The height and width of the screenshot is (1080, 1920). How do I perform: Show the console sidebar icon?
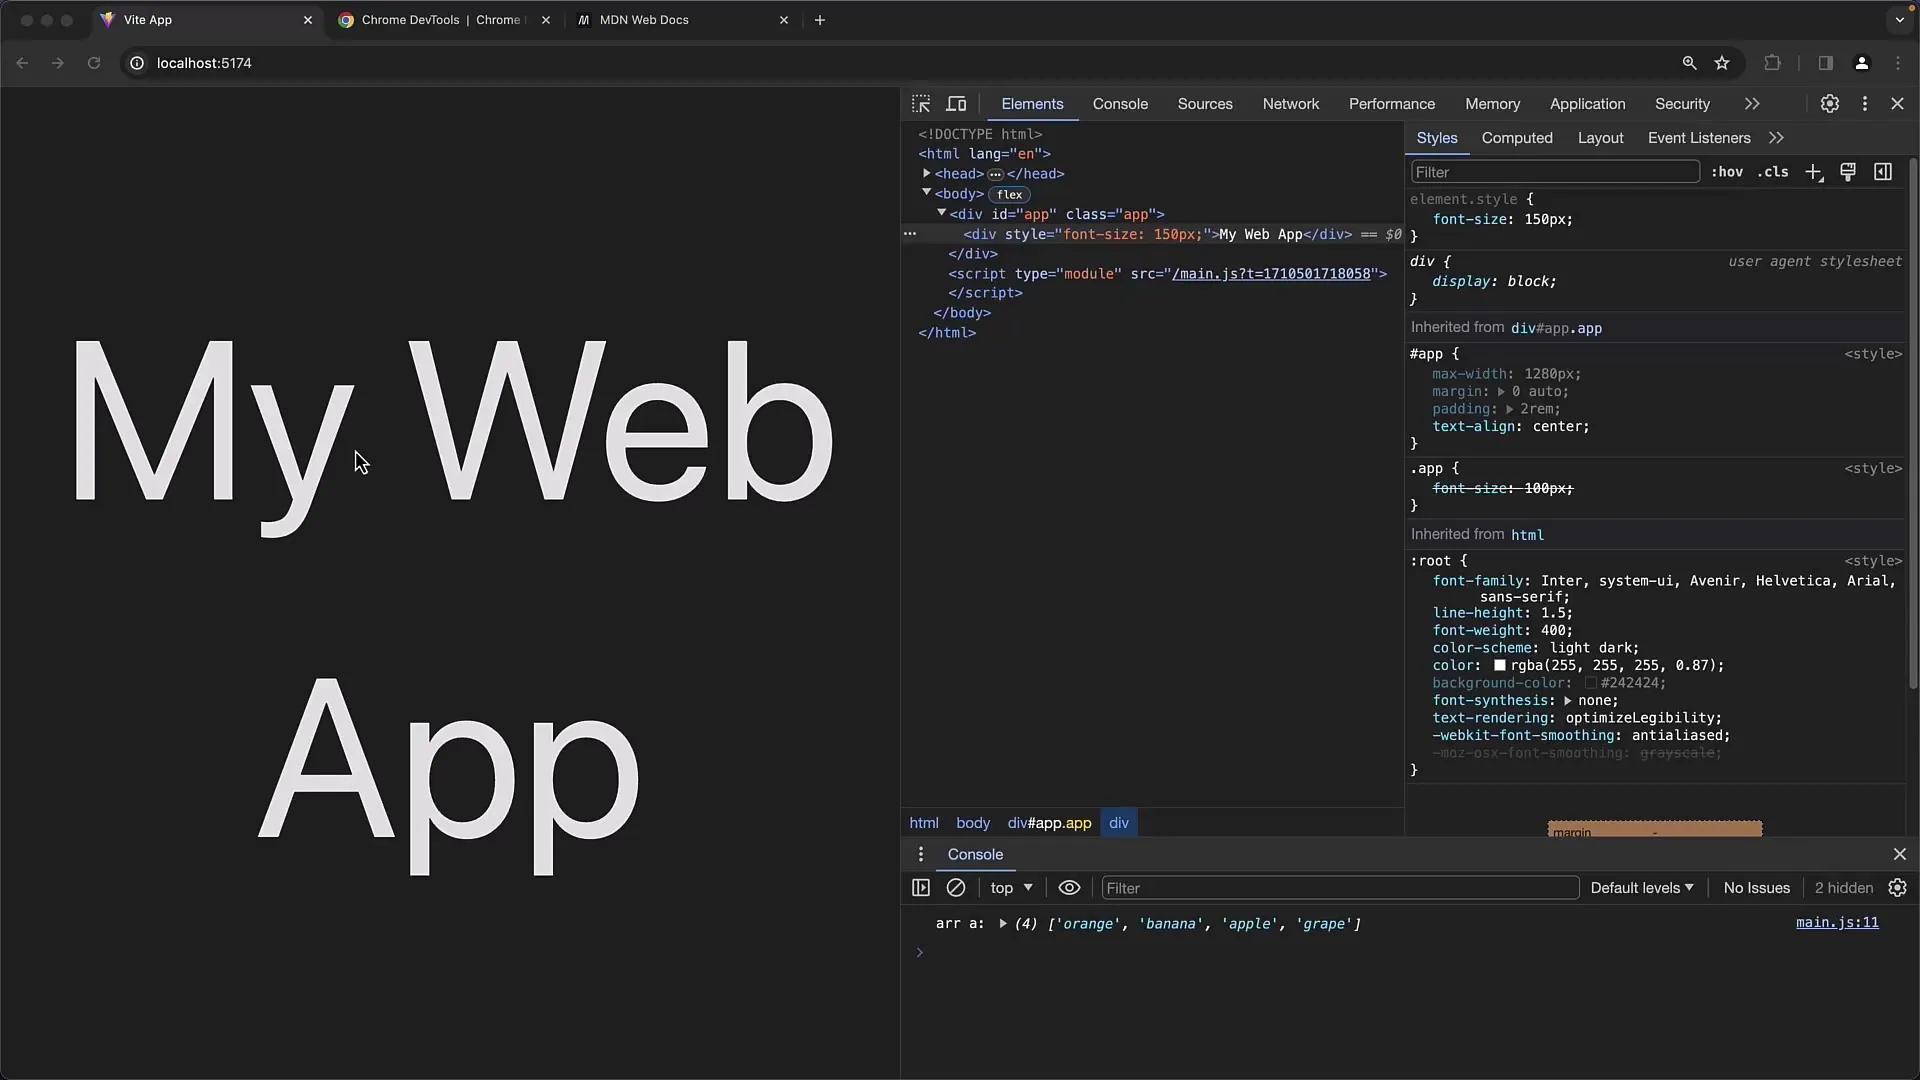click(921, 888)
